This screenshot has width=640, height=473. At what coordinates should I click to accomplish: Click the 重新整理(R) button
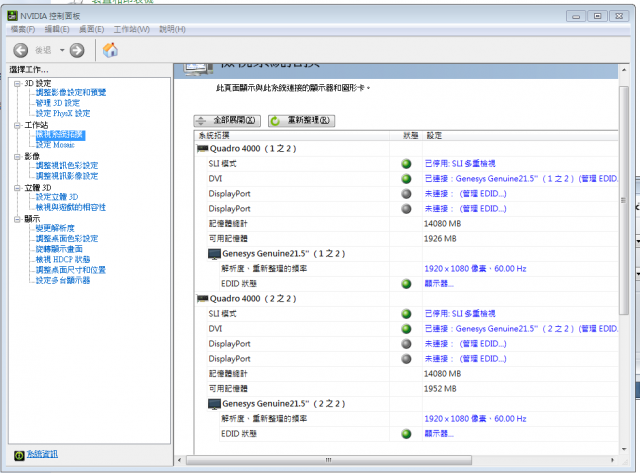pyautogui.click(x=301, y=121)
